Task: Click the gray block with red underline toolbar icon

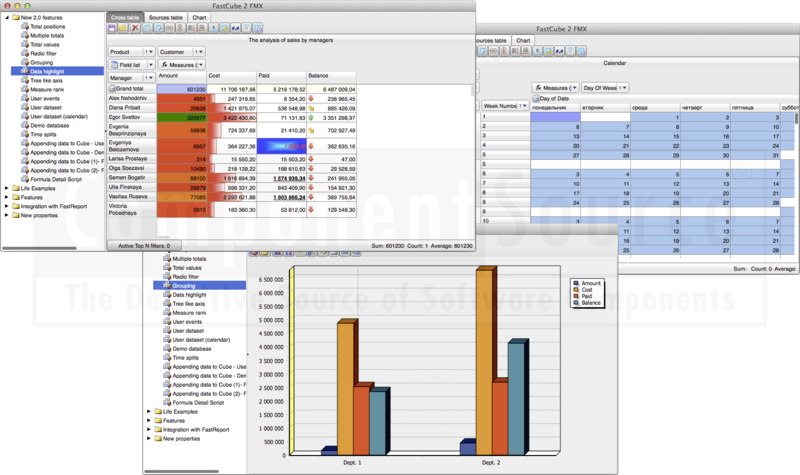Action: pos(202,28)
